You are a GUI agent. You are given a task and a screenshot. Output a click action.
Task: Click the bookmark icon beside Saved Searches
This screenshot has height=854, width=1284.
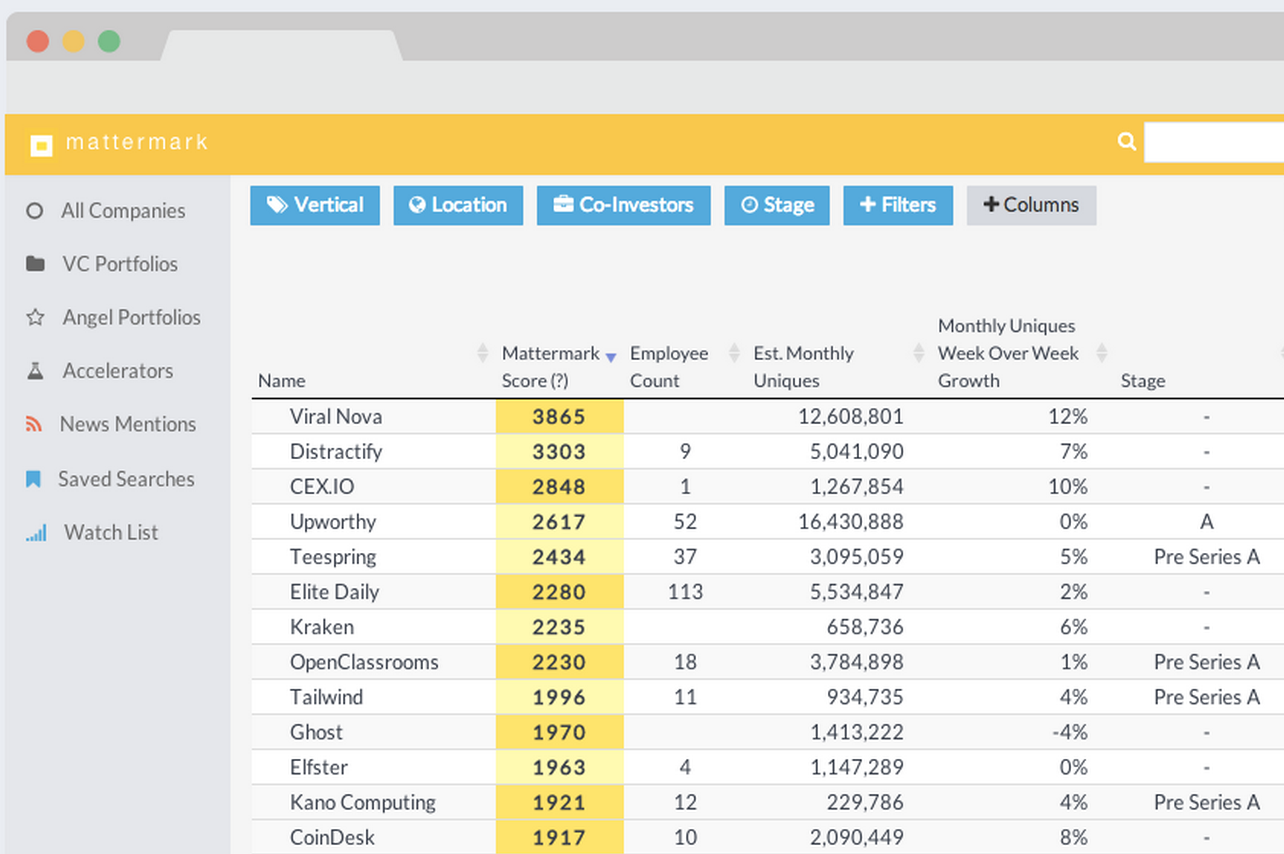[x=34, y=480]
